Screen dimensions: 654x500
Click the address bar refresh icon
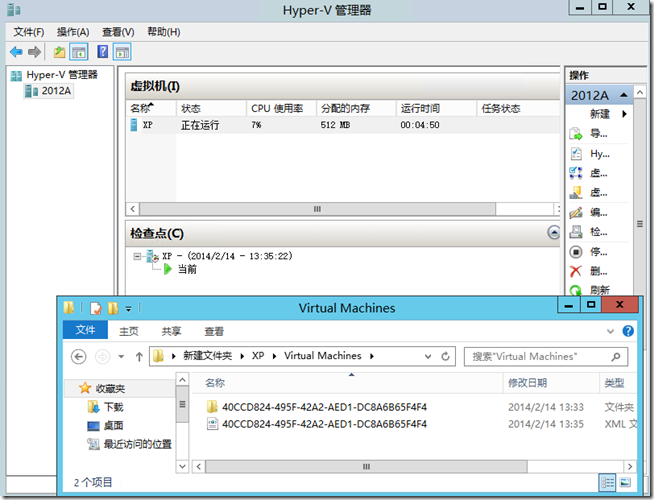tap(445, 357)
